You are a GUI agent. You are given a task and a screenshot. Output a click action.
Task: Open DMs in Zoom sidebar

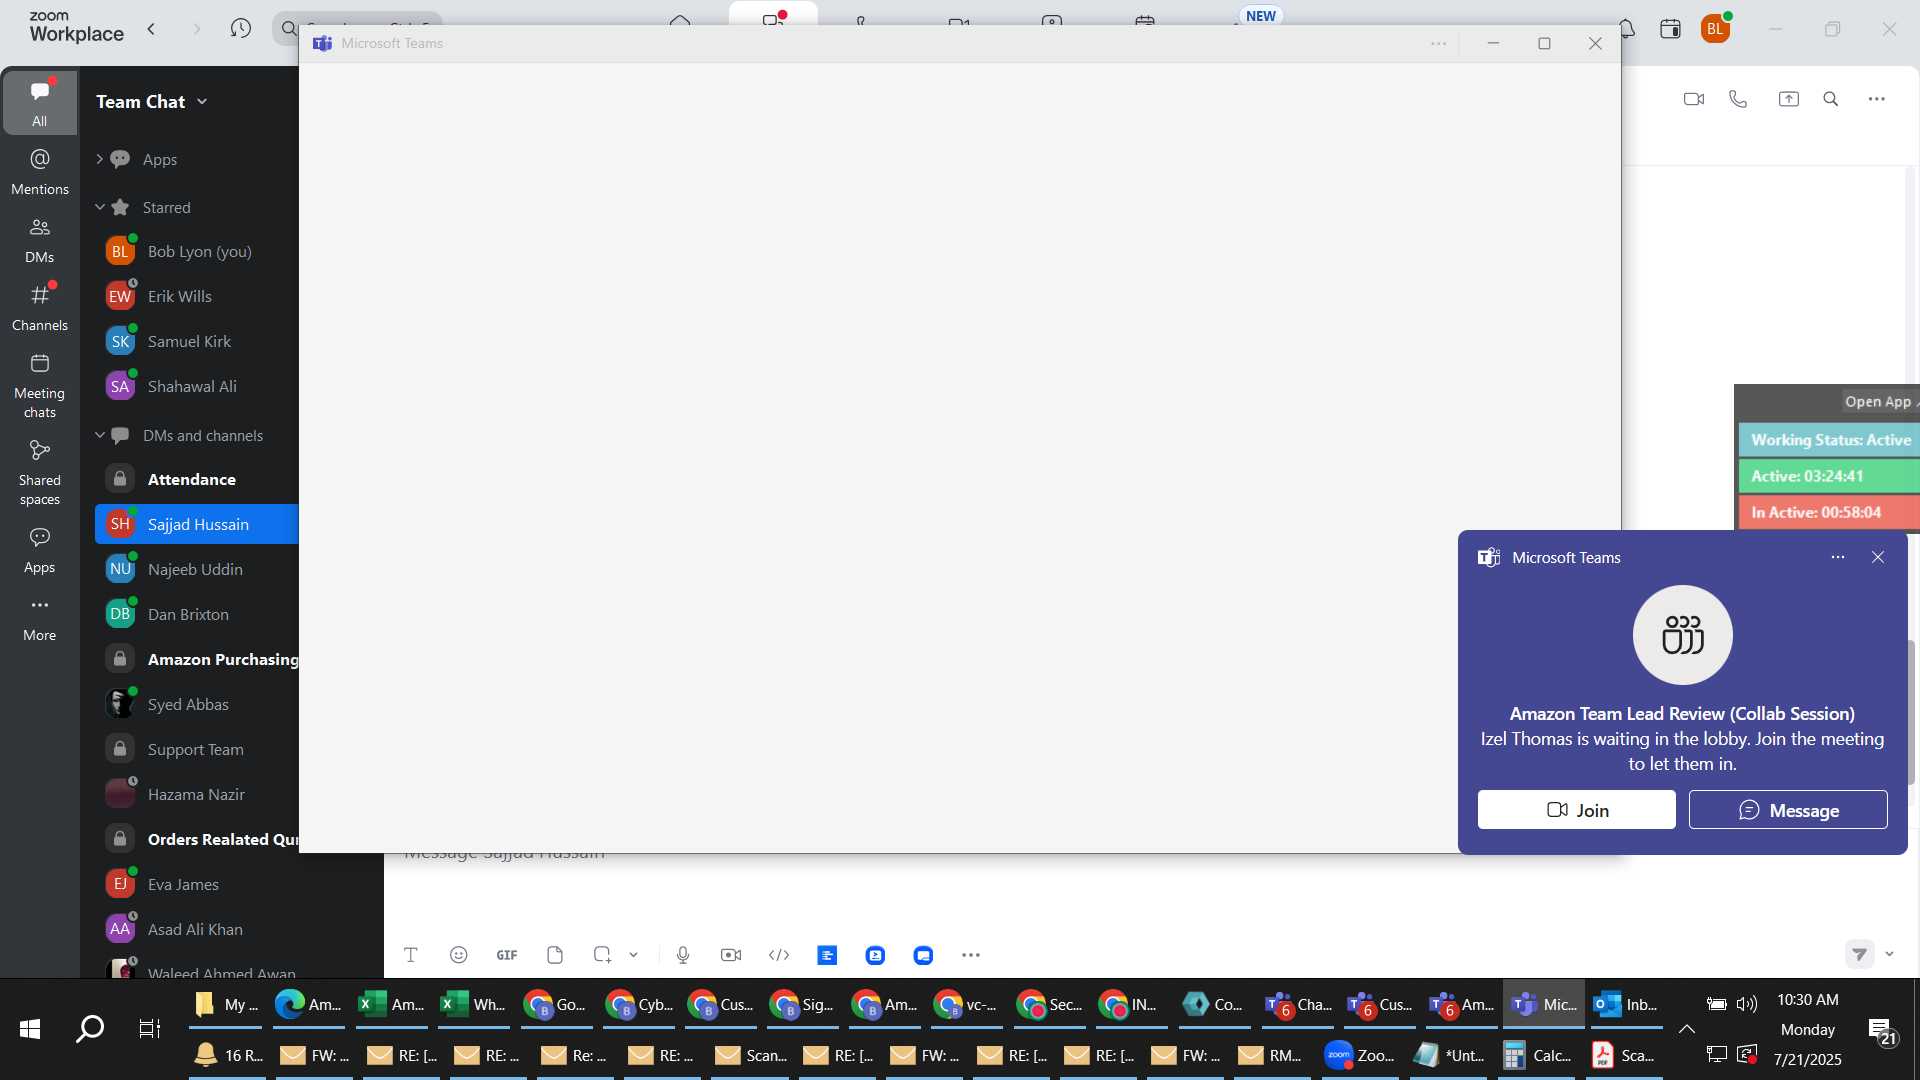click(x=39, y=240)
